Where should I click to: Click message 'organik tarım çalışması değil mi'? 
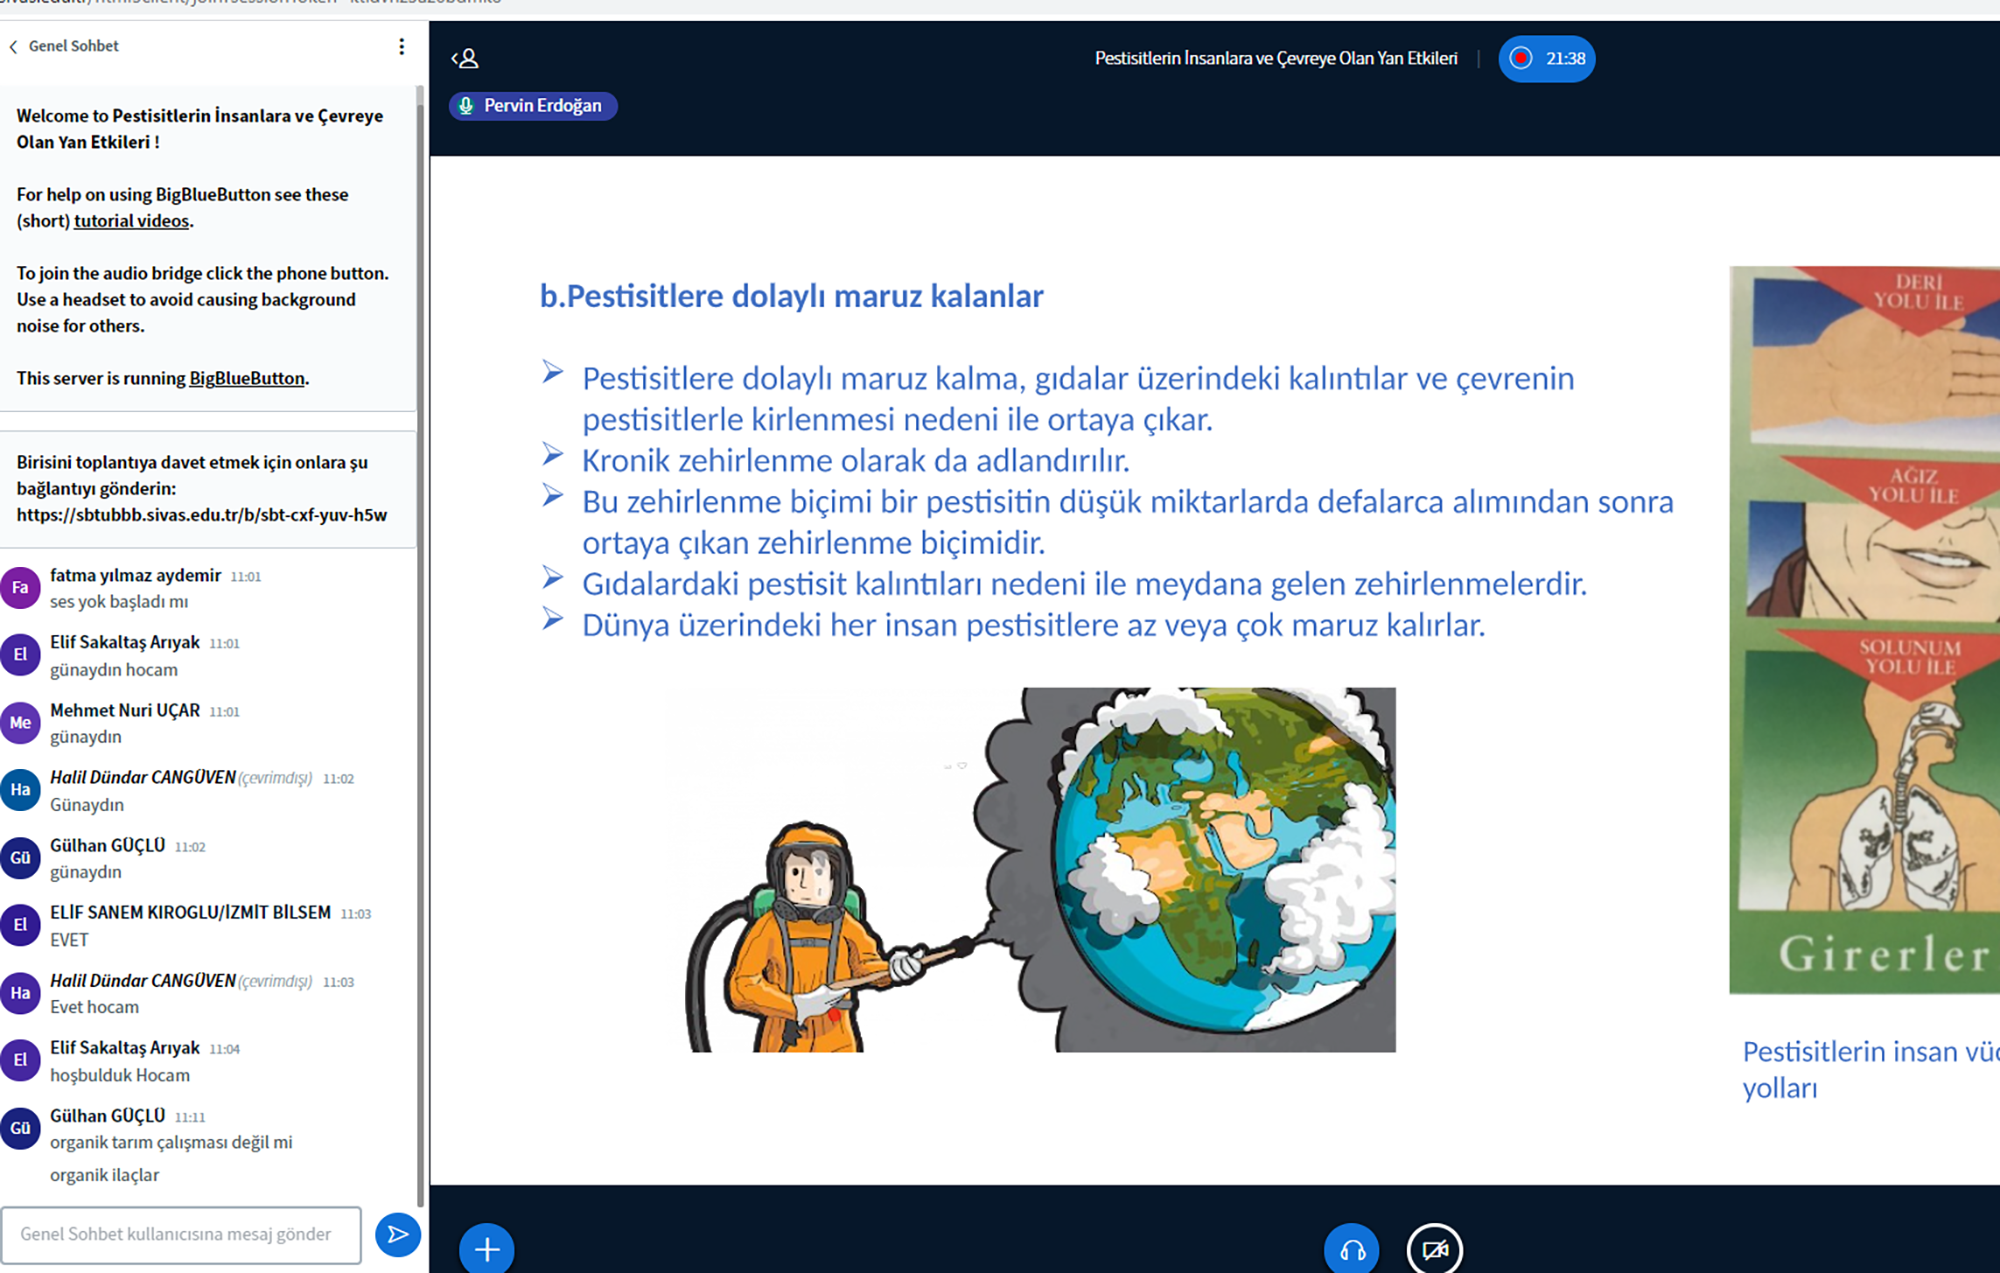tap(171, 1142)
